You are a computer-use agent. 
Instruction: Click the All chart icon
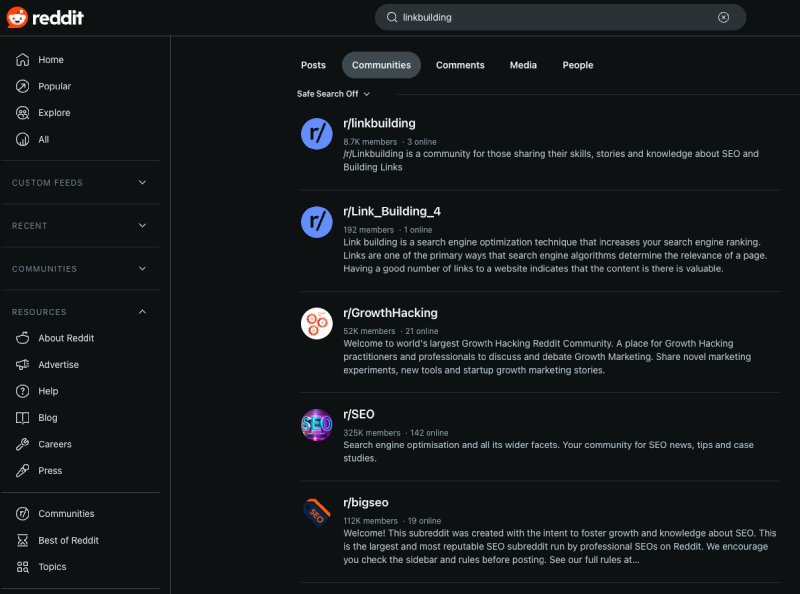(22, 139)
